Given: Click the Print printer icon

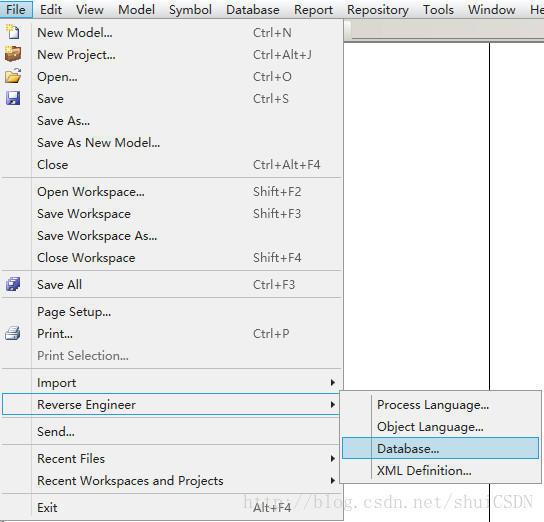Looking at the screenshot, I should click(x=13, y=334).
